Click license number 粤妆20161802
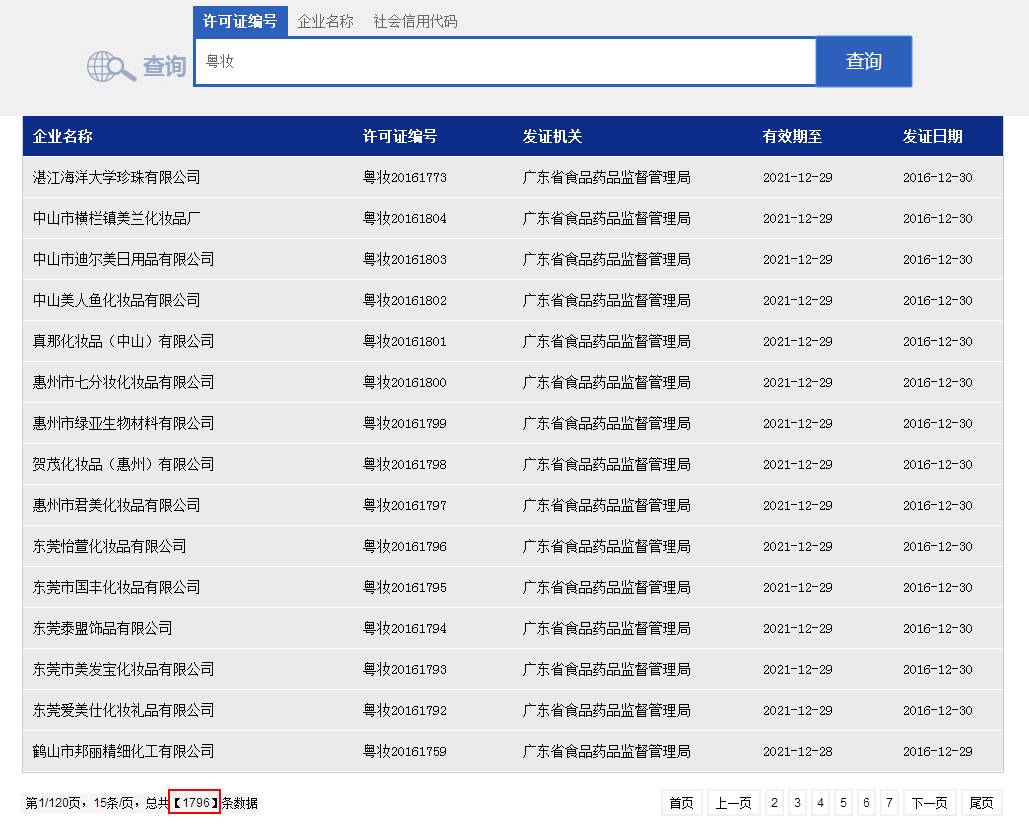Viewport: 1029px width, 830px height. [405, 301]
